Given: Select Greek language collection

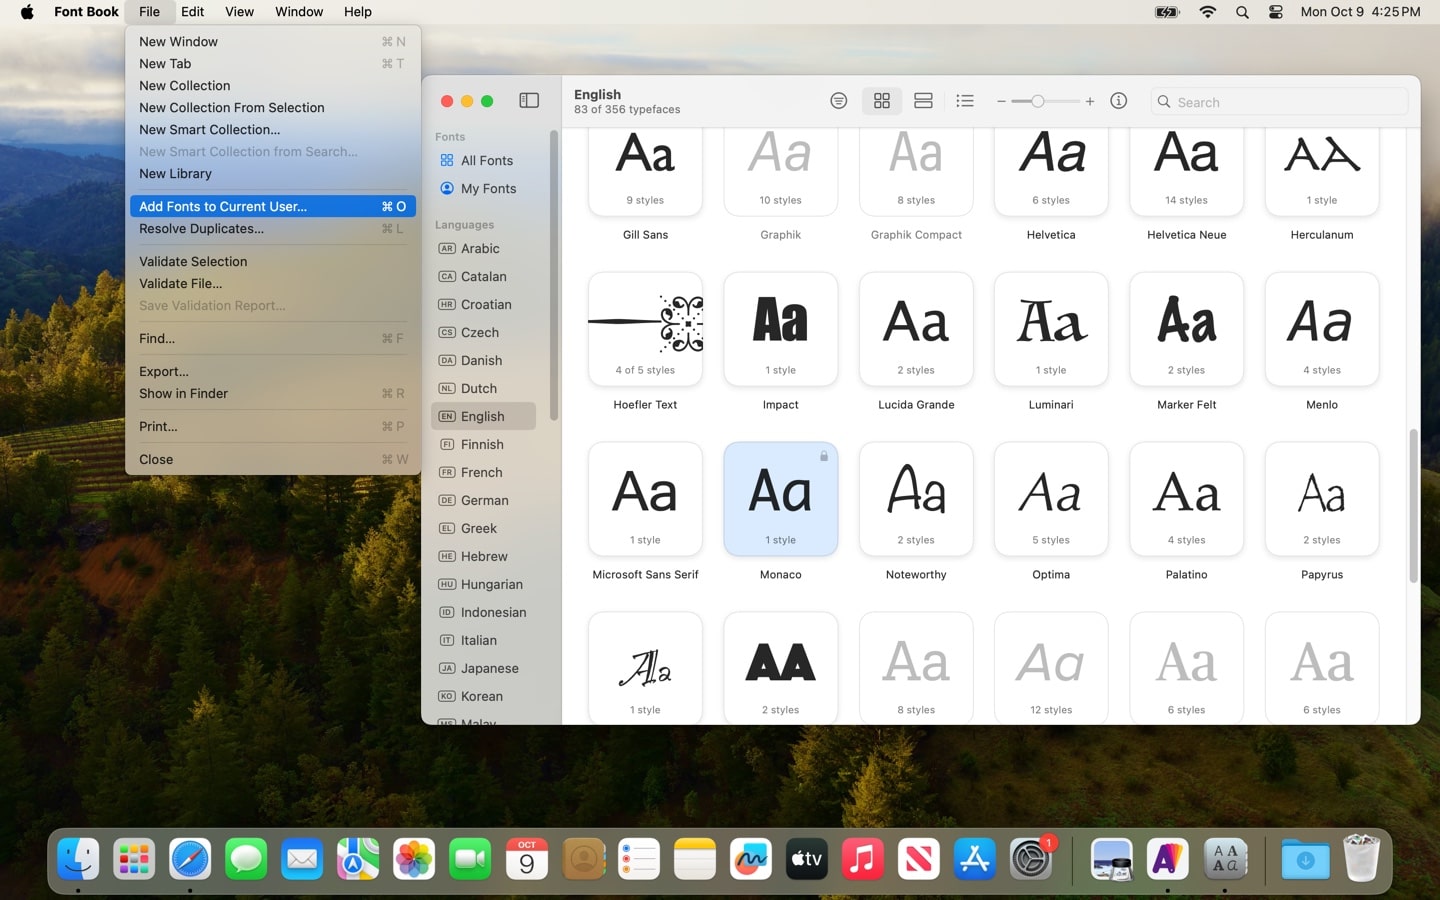Looking at the screenshot, I should [484, 528].
